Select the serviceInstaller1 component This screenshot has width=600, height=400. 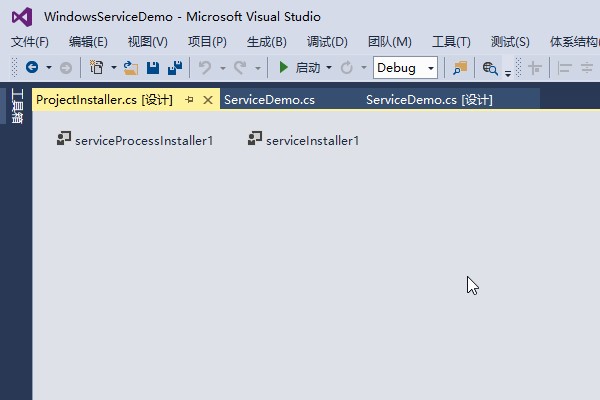point(303,141)
